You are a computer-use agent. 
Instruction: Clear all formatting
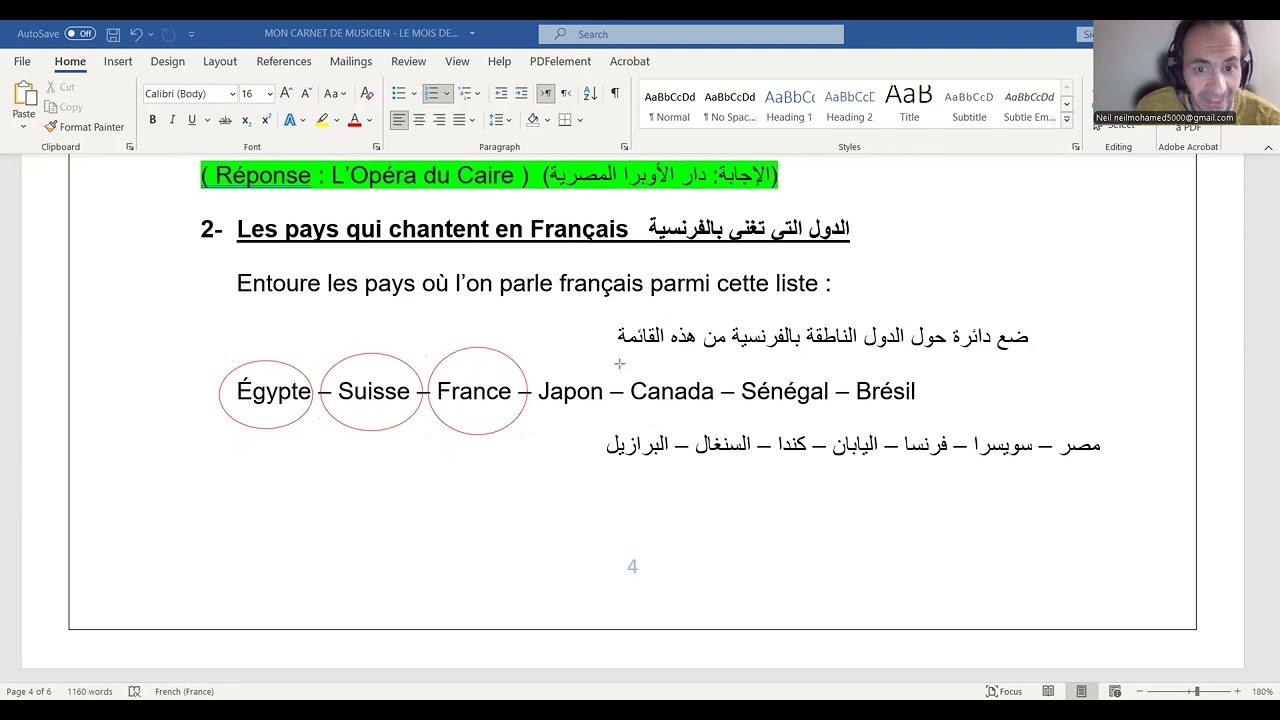pos(367,93)
